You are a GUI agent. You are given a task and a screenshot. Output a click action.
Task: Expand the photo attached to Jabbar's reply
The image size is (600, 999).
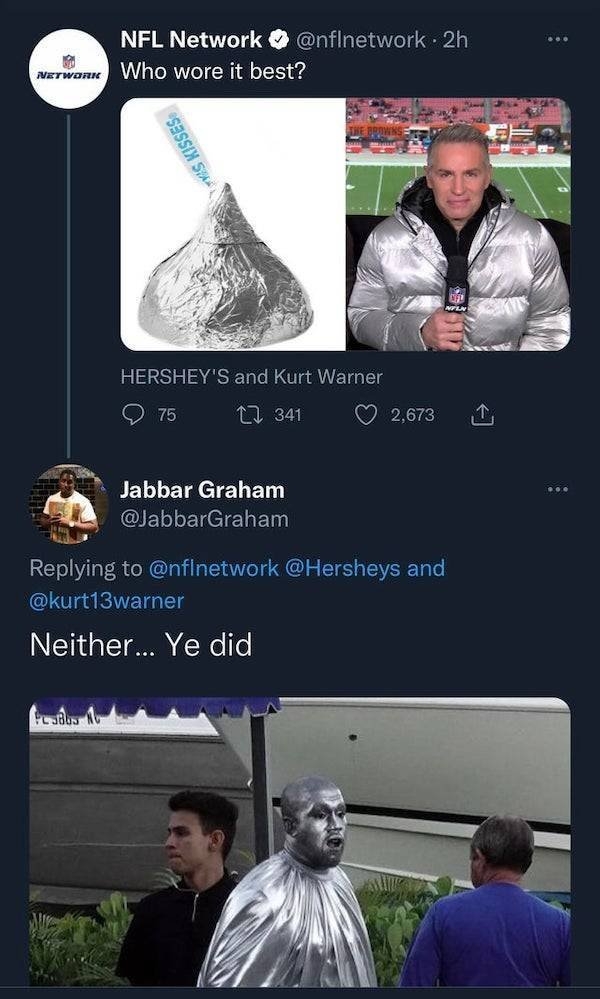pyautogui.click(x=299, y=842)
